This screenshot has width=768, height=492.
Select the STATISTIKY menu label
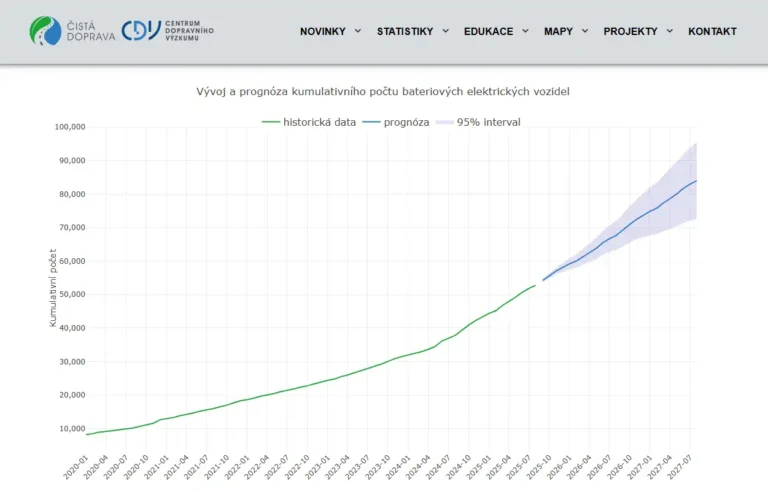point(405,31)
